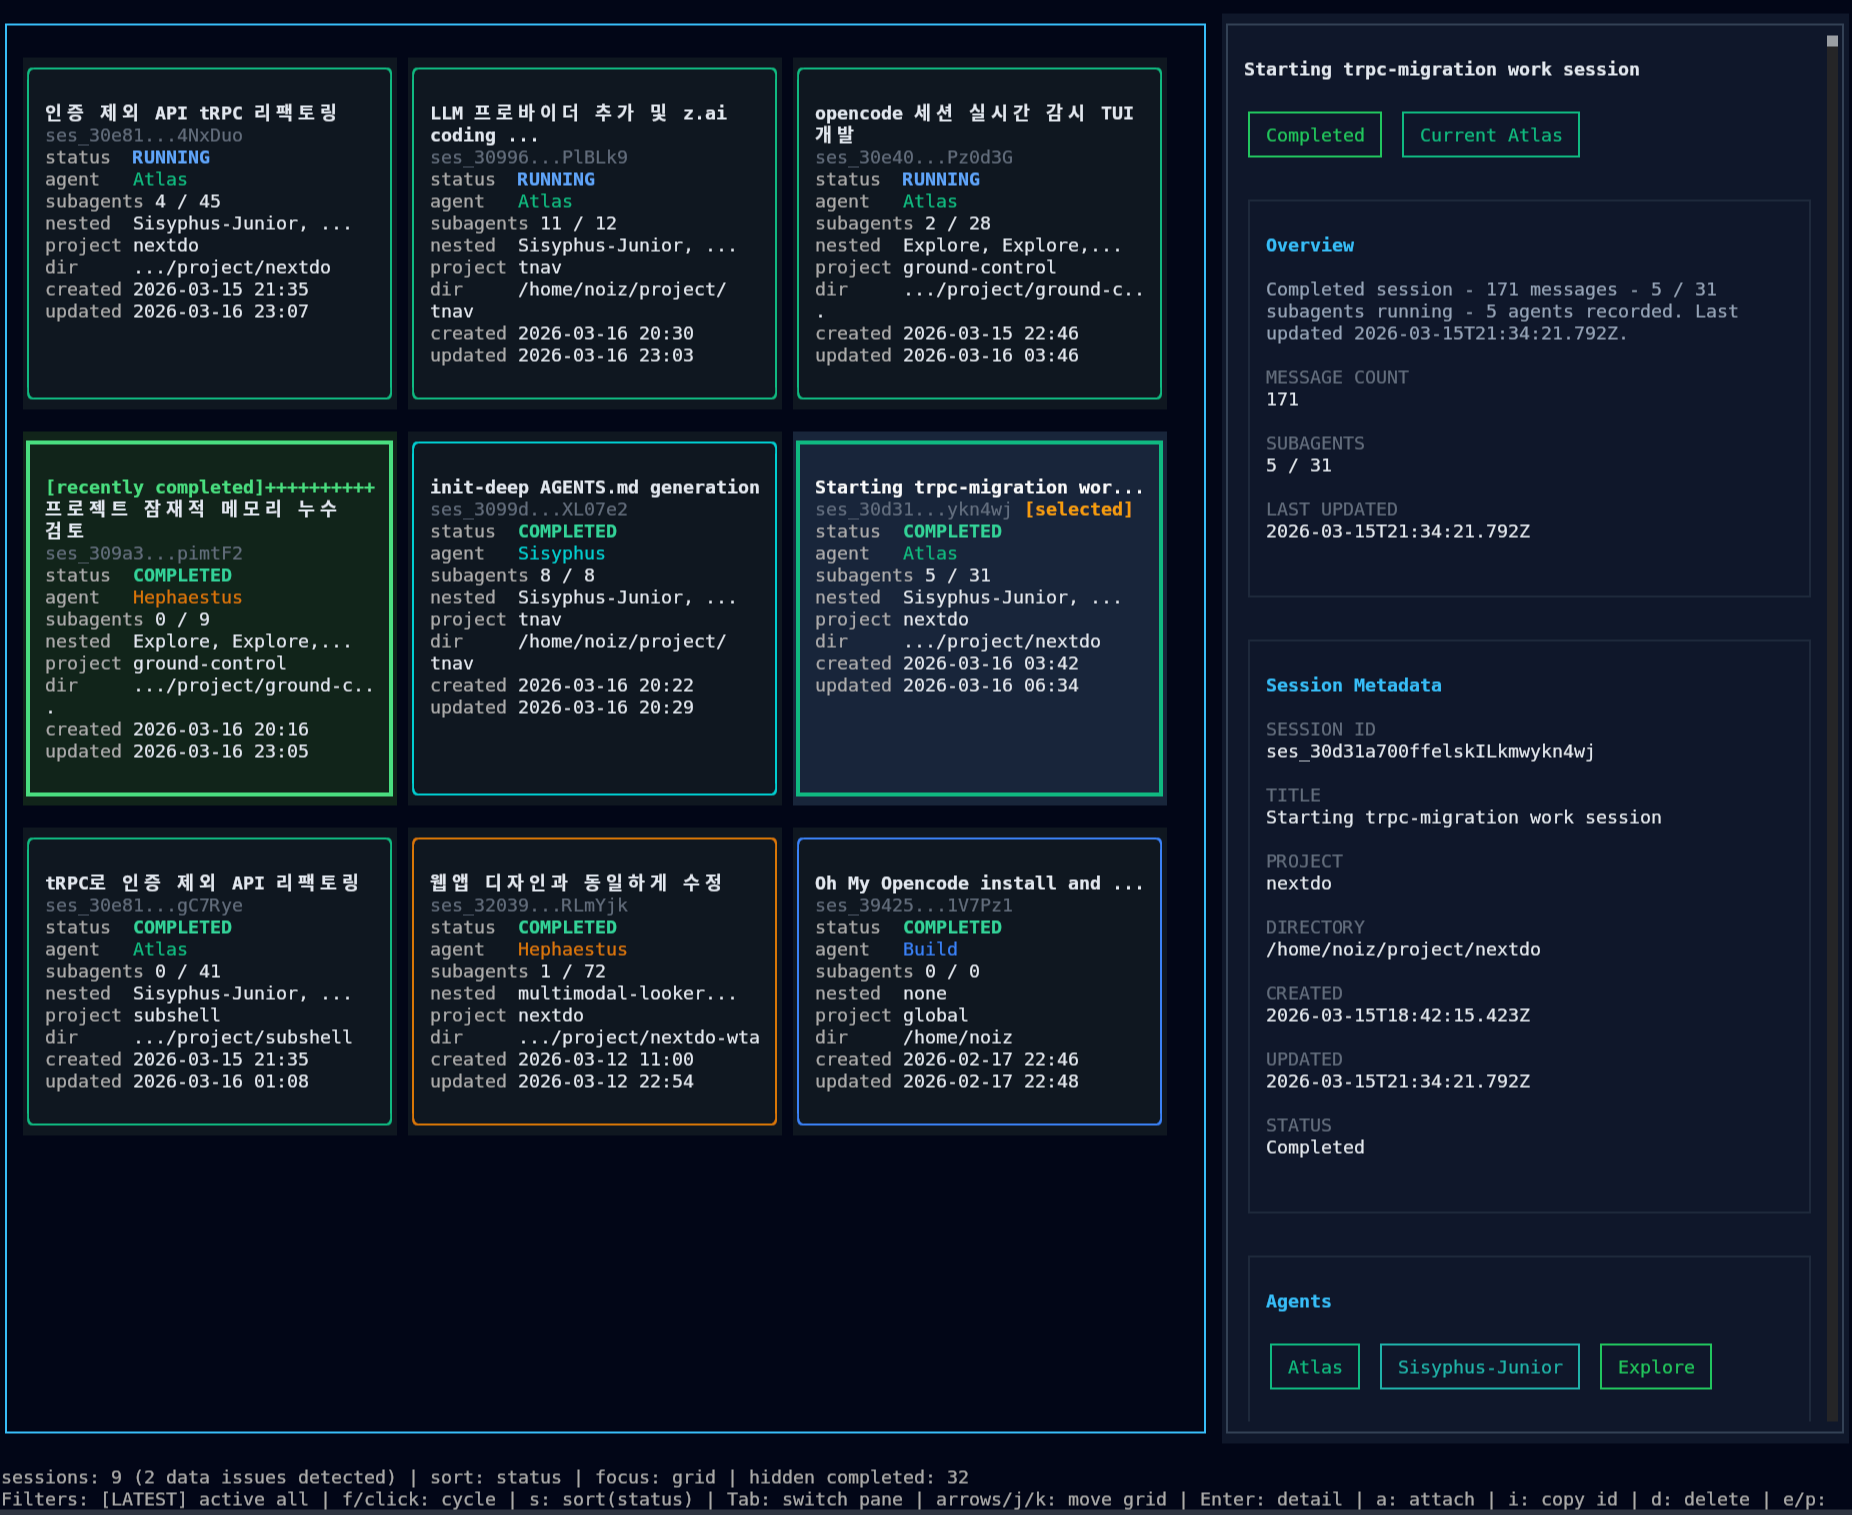Click the [selected] tag on trpc-migration card

pyautogui.click(x=1079, y=509)
